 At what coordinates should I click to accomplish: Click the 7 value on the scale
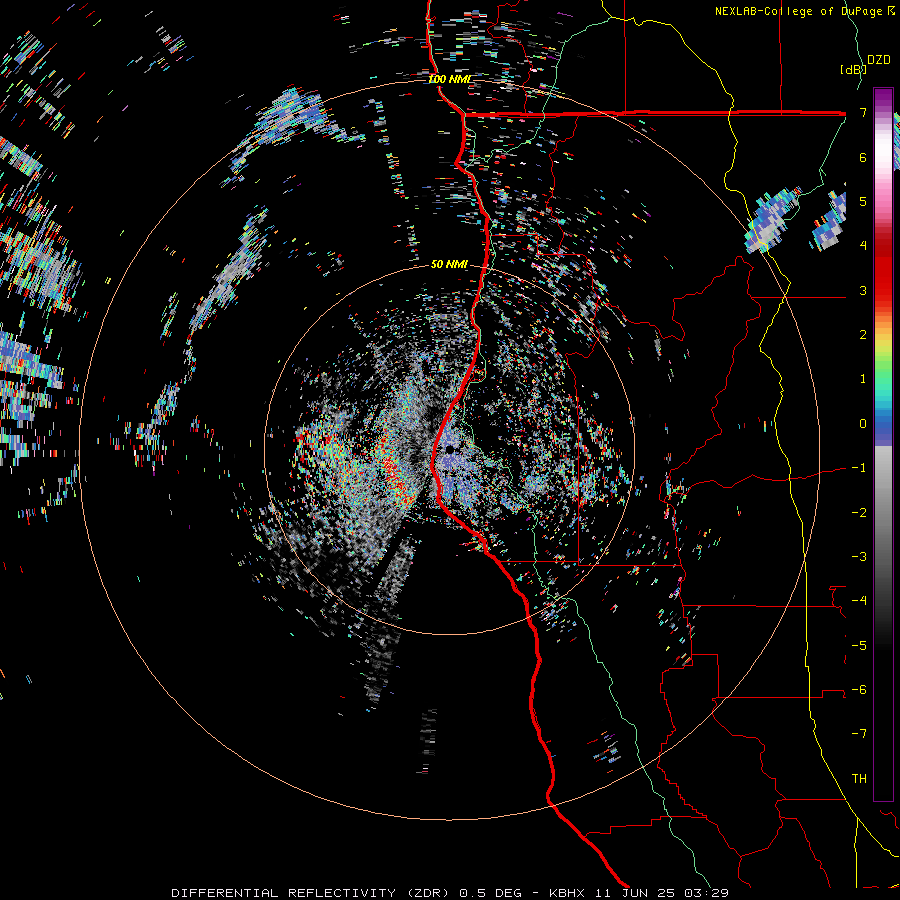[863, 112]
